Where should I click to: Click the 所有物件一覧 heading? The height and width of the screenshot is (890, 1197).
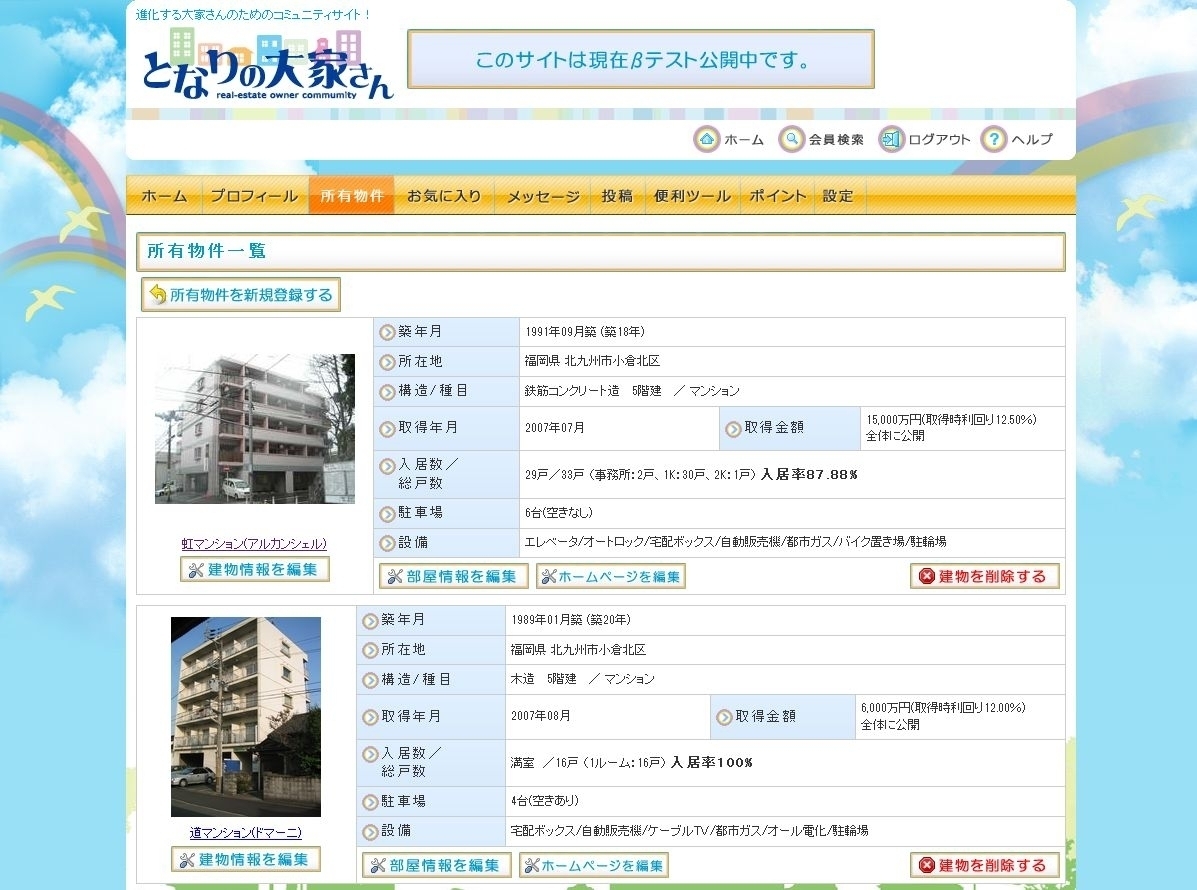206,251
